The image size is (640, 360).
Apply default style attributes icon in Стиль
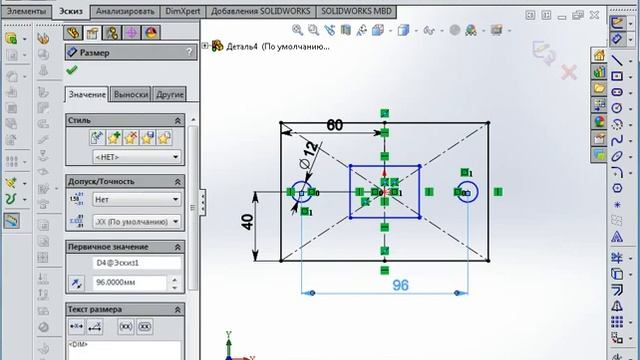(97, 138)
